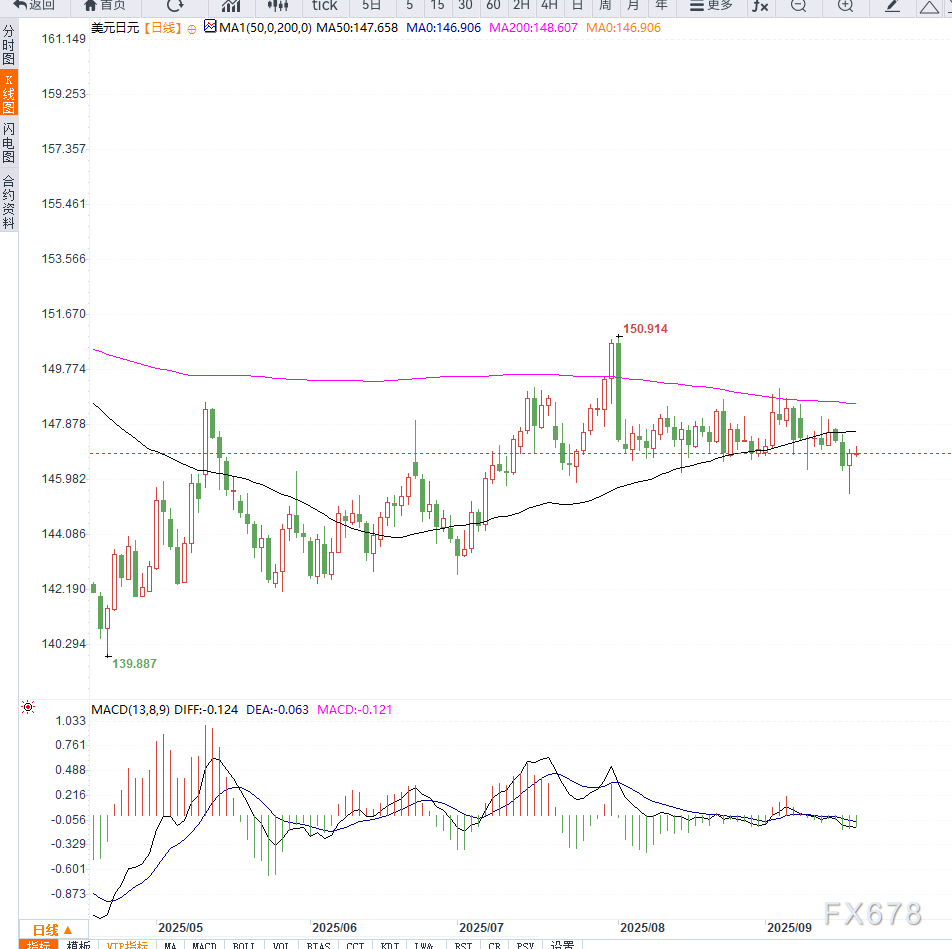Click the zoom out magnifier icon

[796, 8]
